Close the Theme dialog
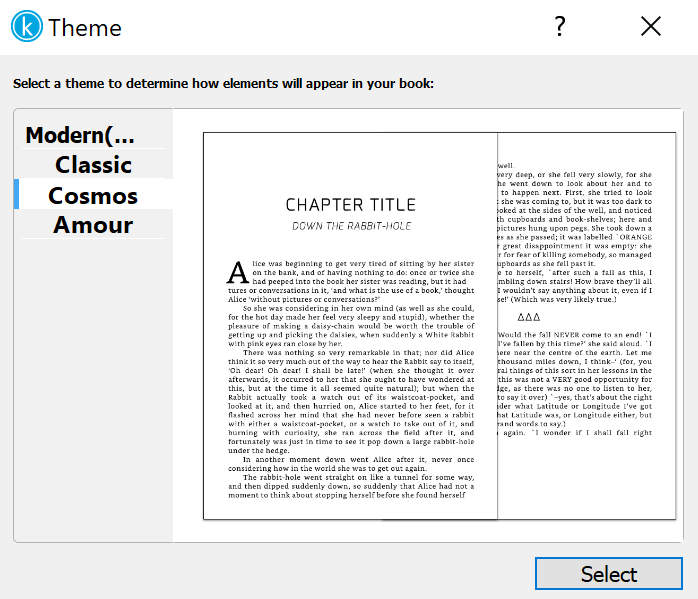The image size is (698, 599). click(651, 26)
